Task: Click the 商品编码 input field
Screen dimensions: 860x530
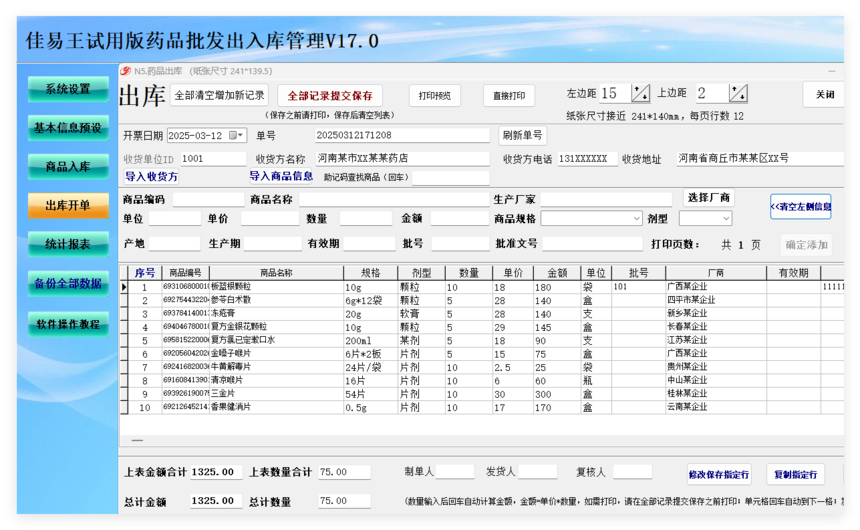Action: click(x=208, y=200)
